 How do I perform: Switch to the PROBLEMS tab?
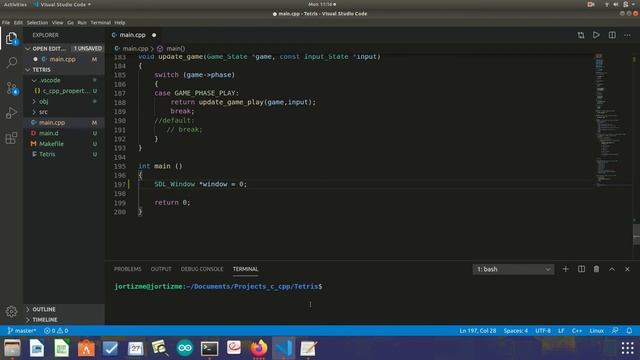127,269
